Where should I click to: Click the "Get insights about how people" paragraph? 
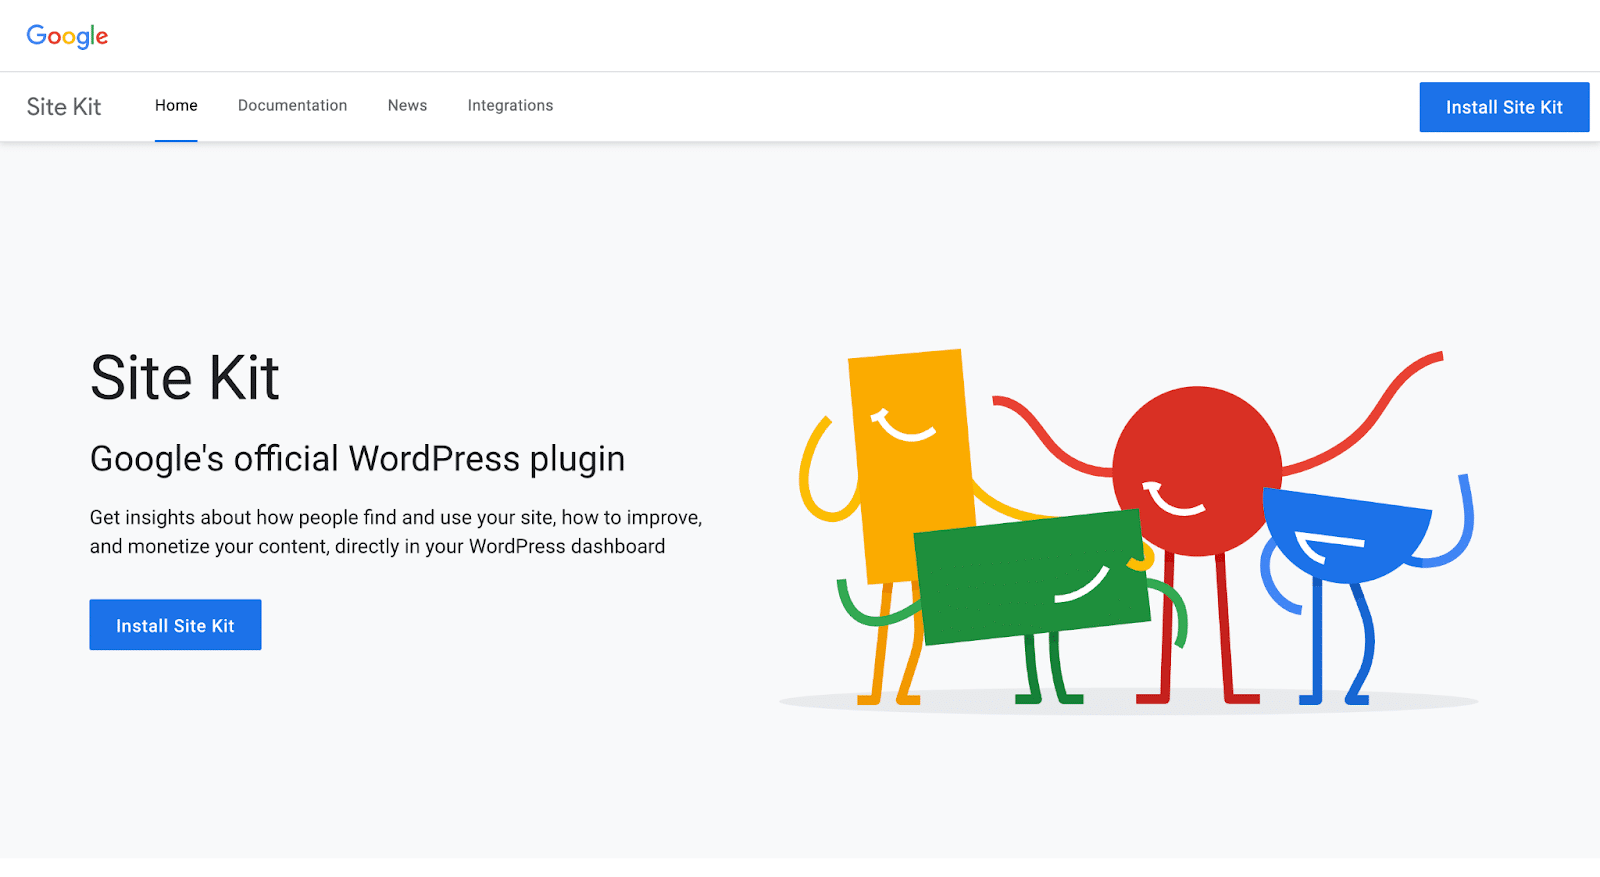(x=396, y=532)
